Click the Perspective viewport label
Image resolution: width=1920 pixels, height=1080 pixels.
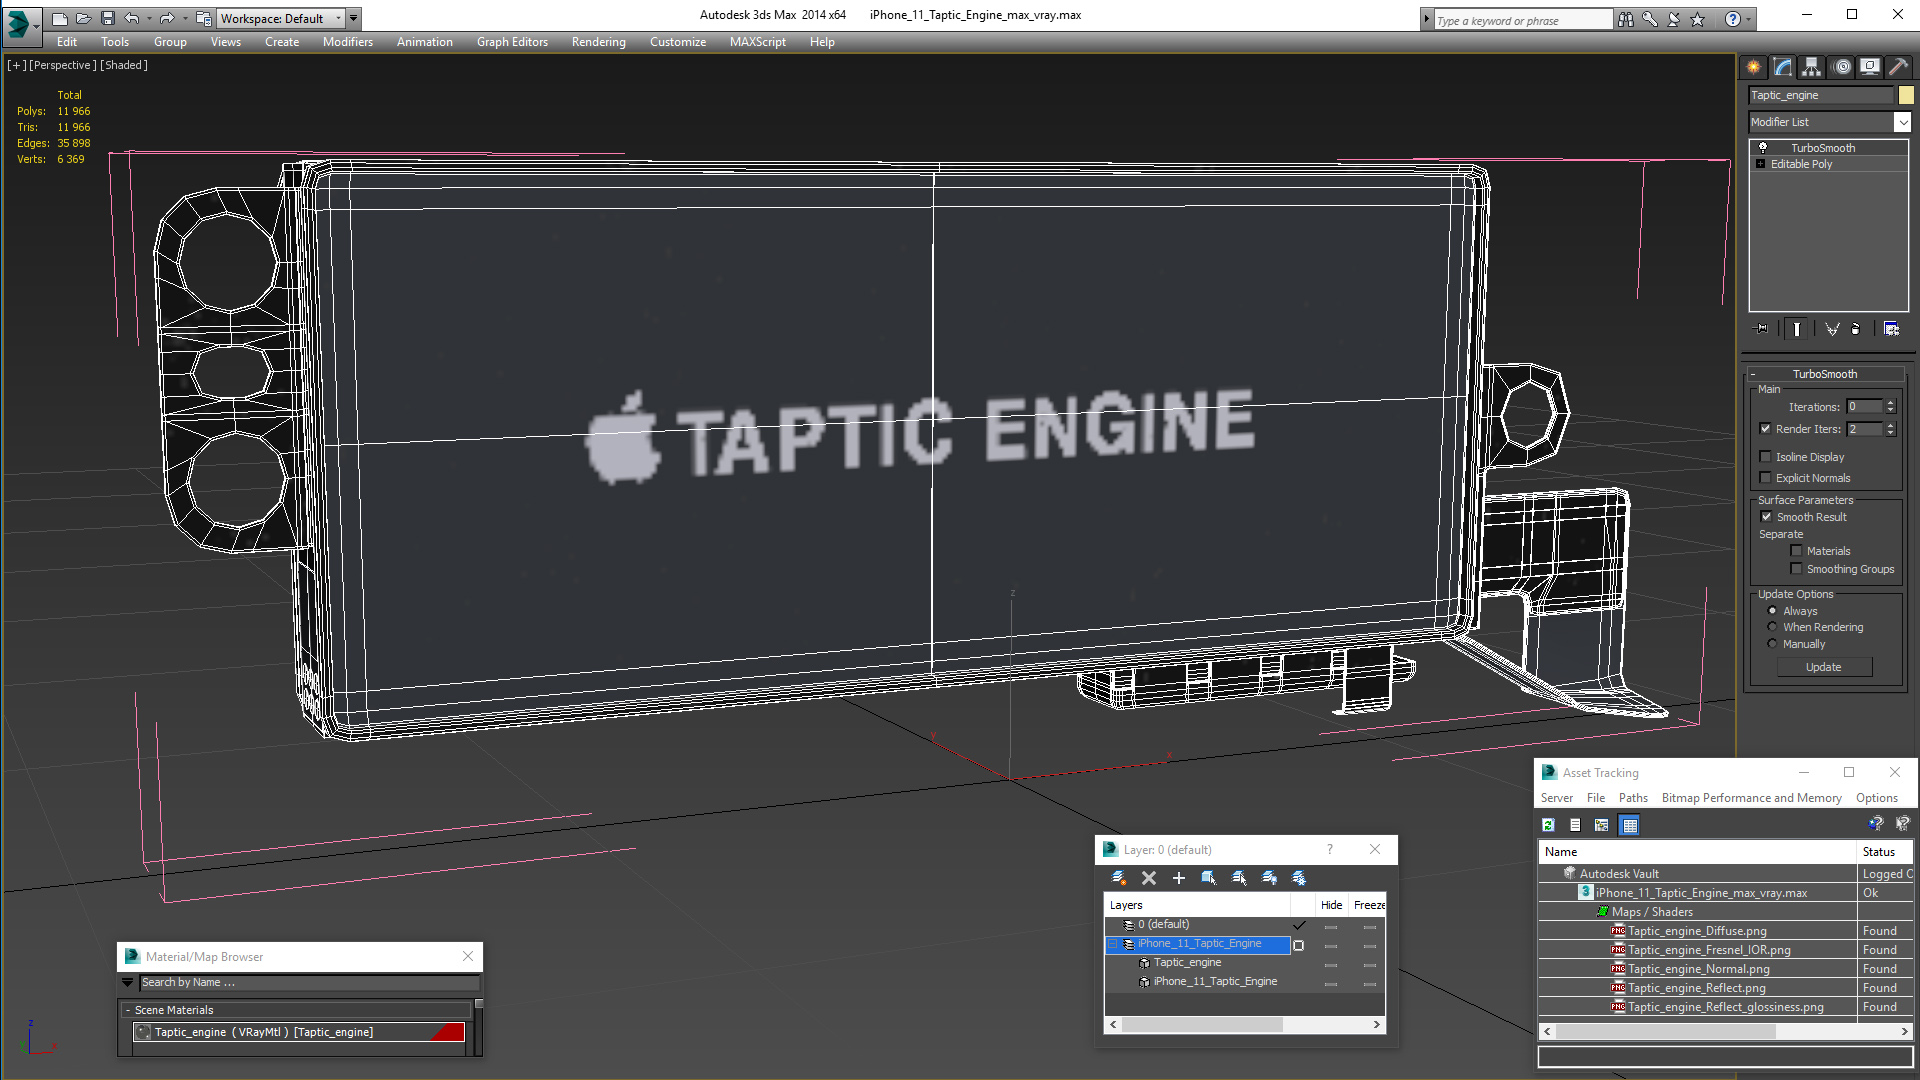coord(63,65)
